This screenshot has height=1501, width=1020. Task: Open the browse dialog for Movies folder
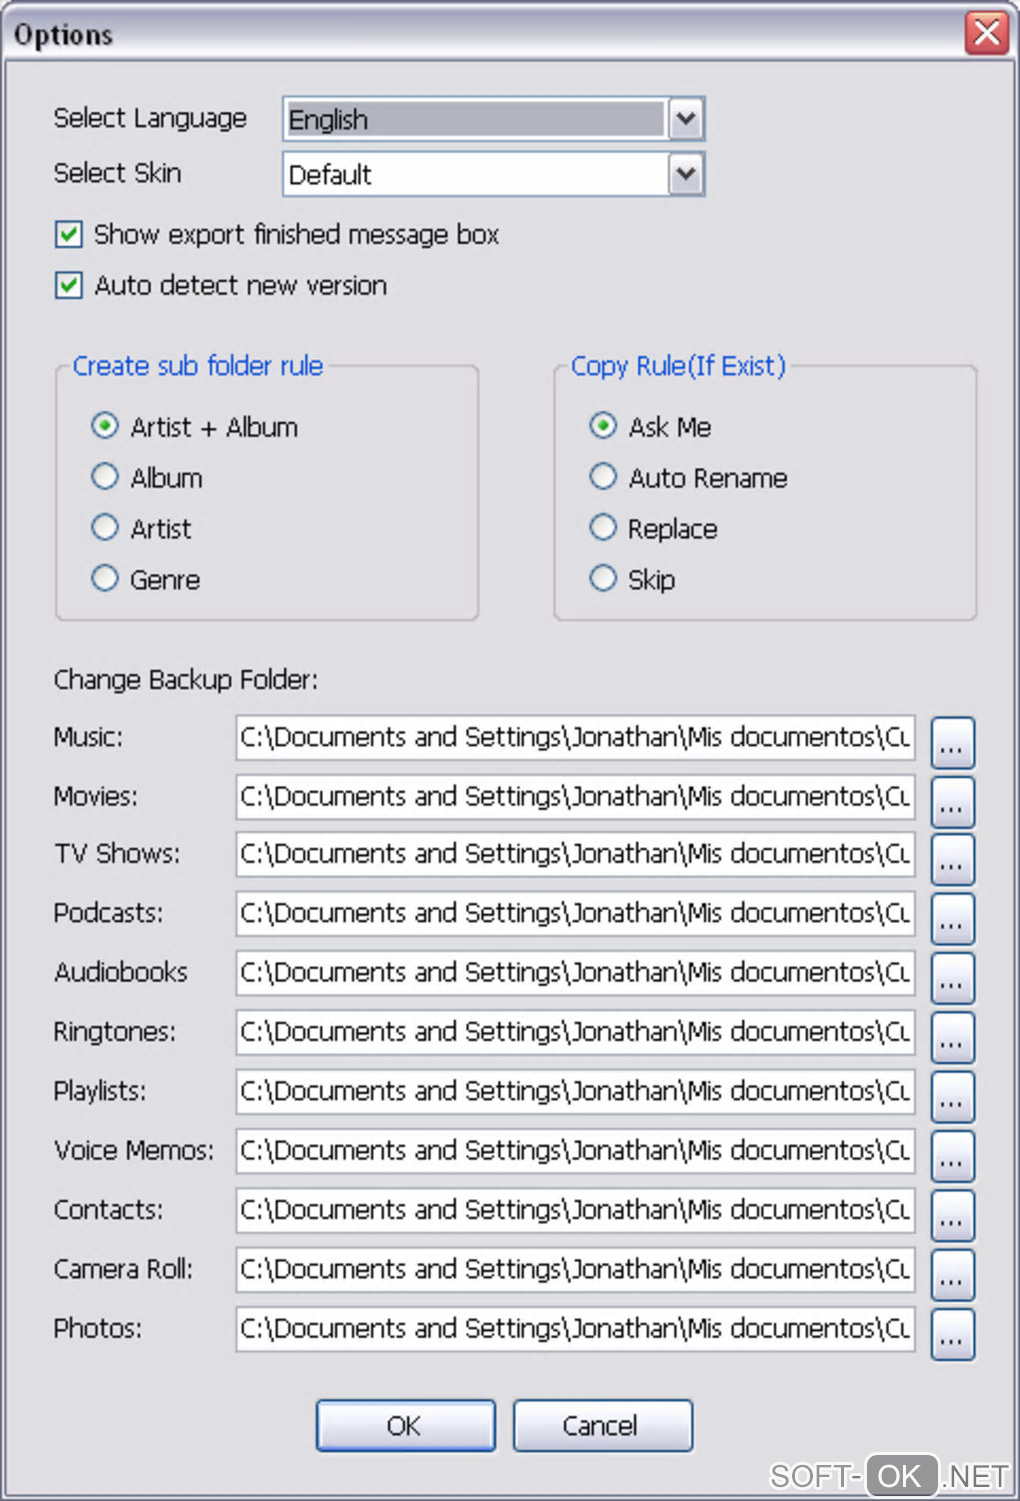952,800
